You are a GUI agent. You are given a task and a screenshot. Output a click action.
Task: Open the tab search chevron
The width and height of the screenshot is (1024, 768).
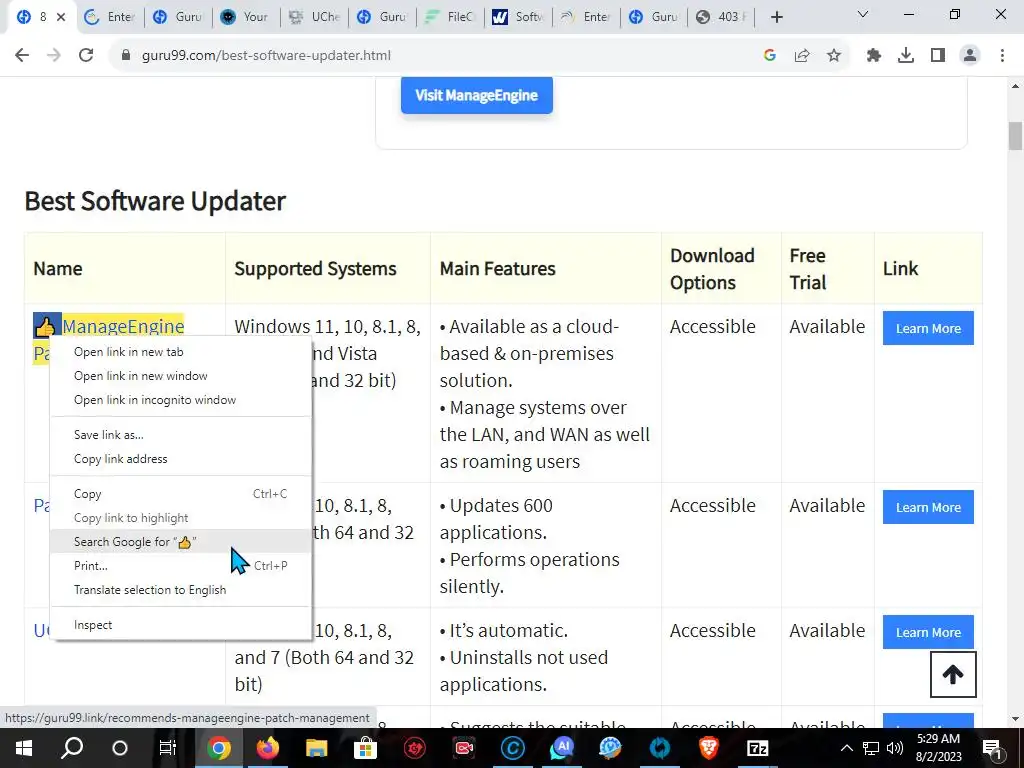coord(863,14)
